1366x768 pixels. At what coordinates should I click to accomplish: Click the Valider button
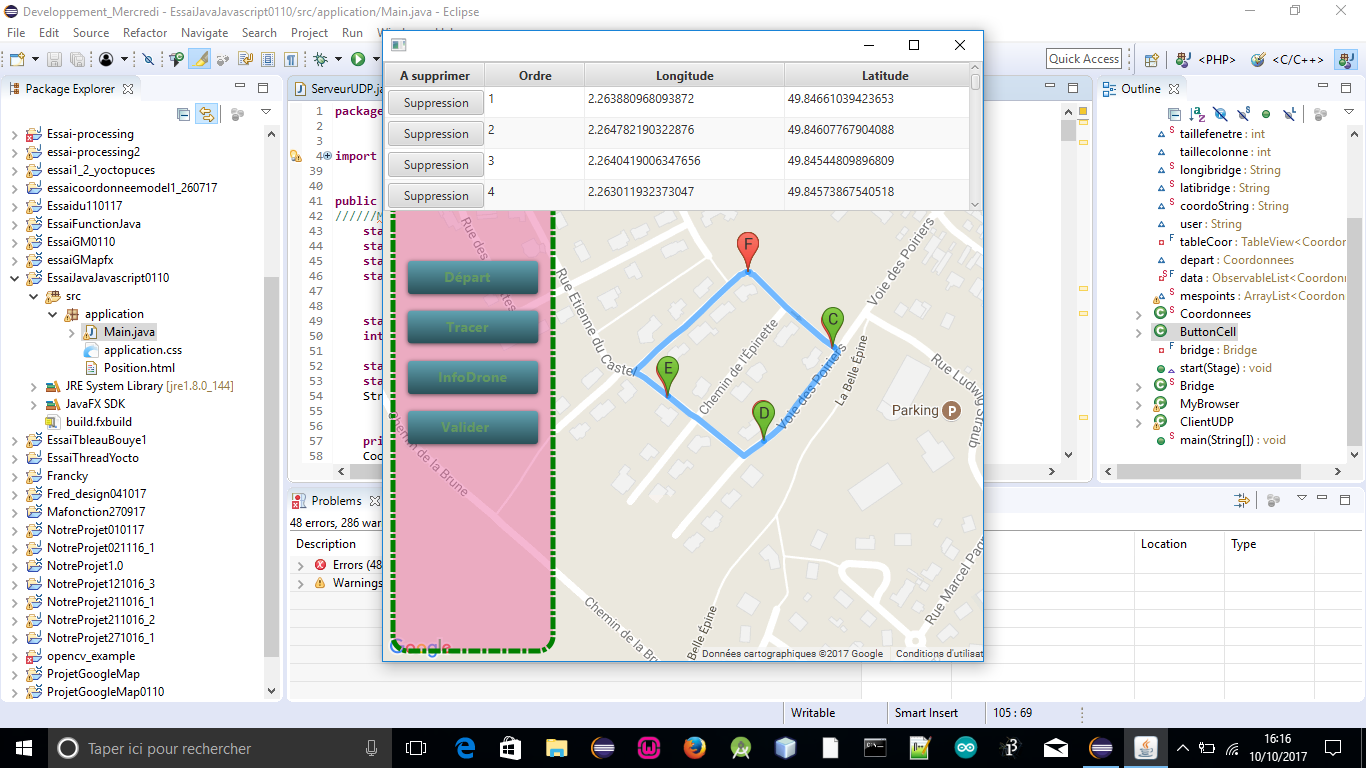(472, 427)
